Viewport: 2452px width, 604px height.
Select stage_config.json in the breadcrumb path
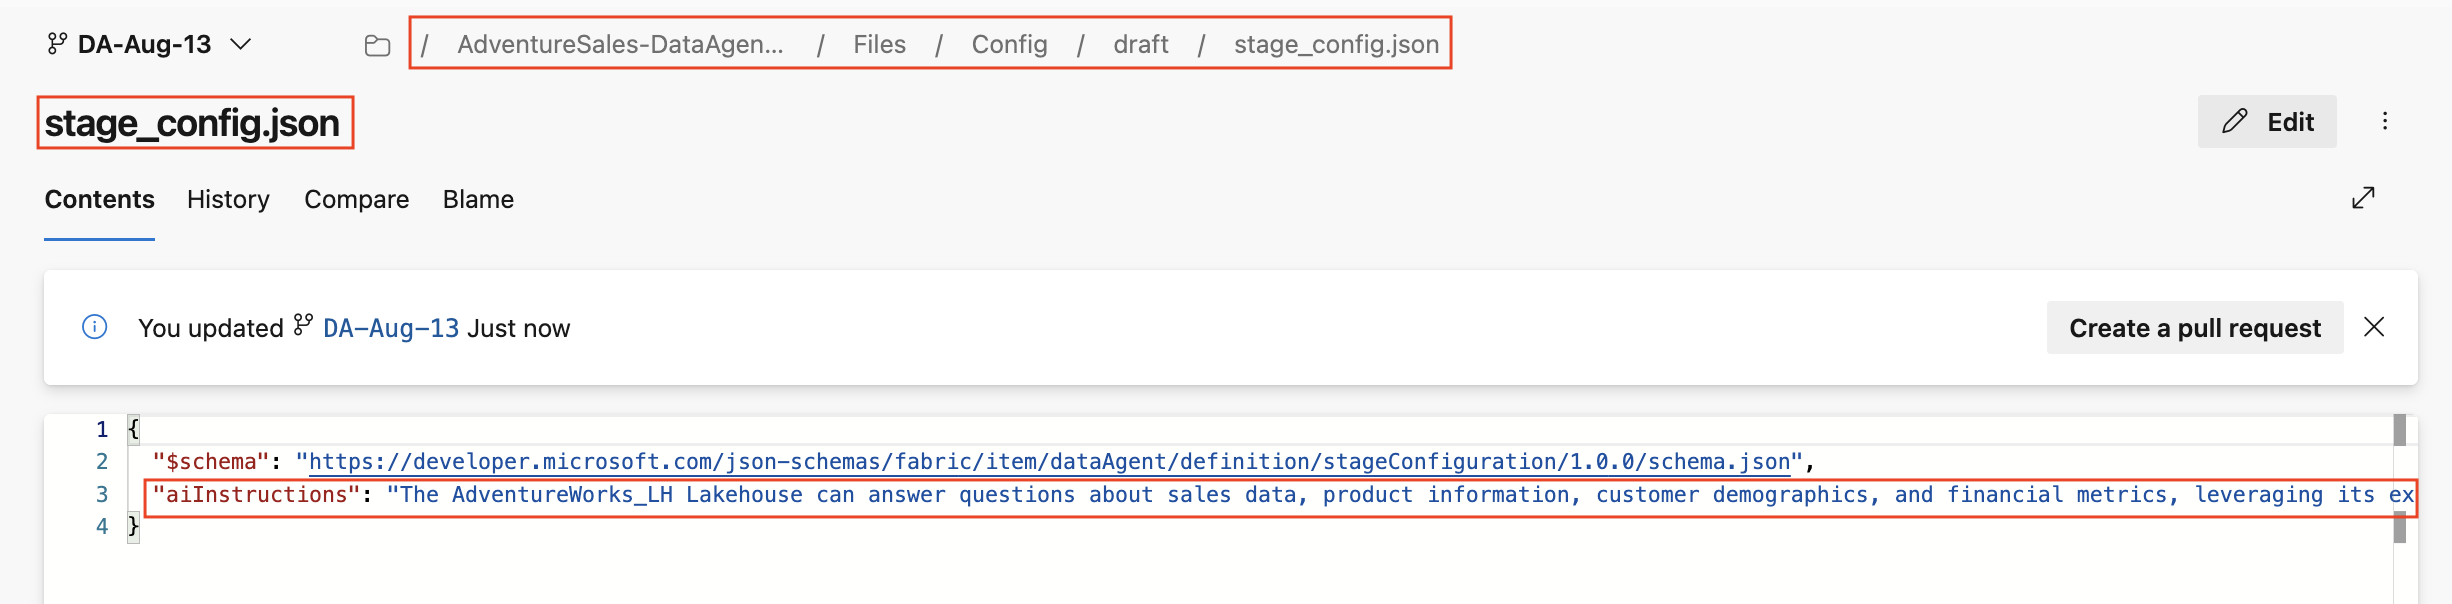pyautogui.click(x=1336, y=44)
